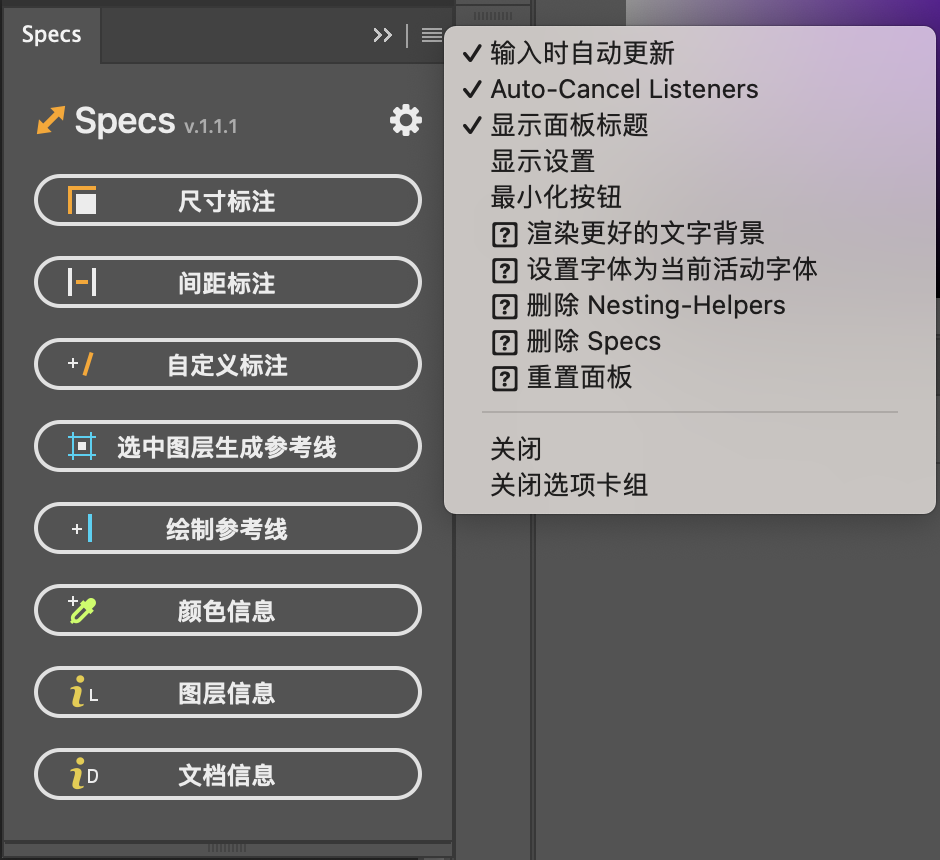Click the 文档信息 document info button
Image resolution: width=940 pixels, height=860 pixels.
[227, 774]
